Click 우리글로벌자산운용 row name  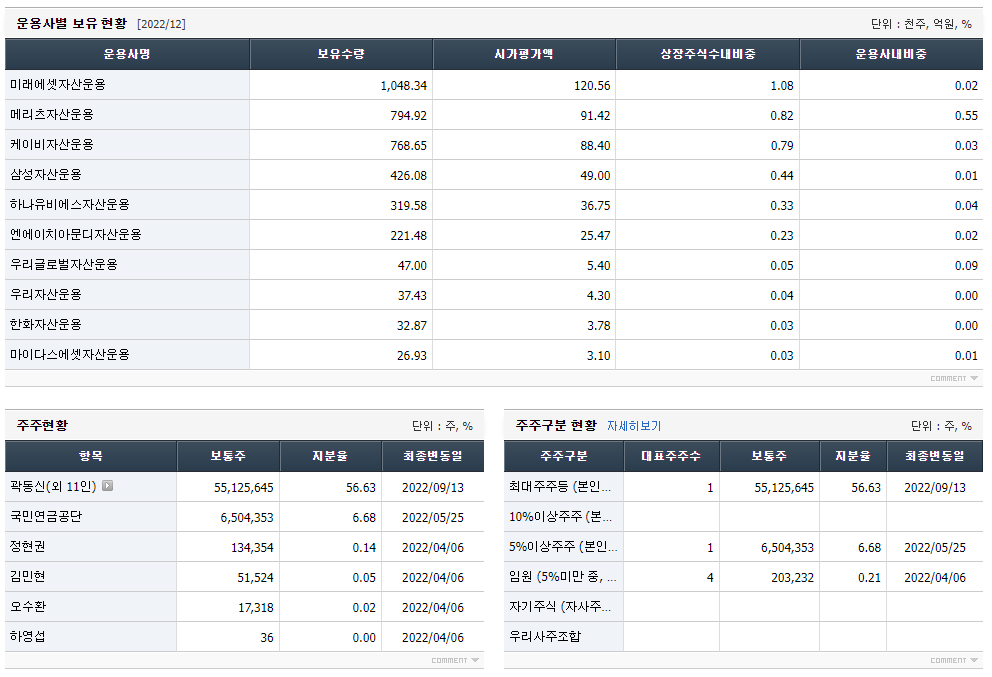[64, 264]
